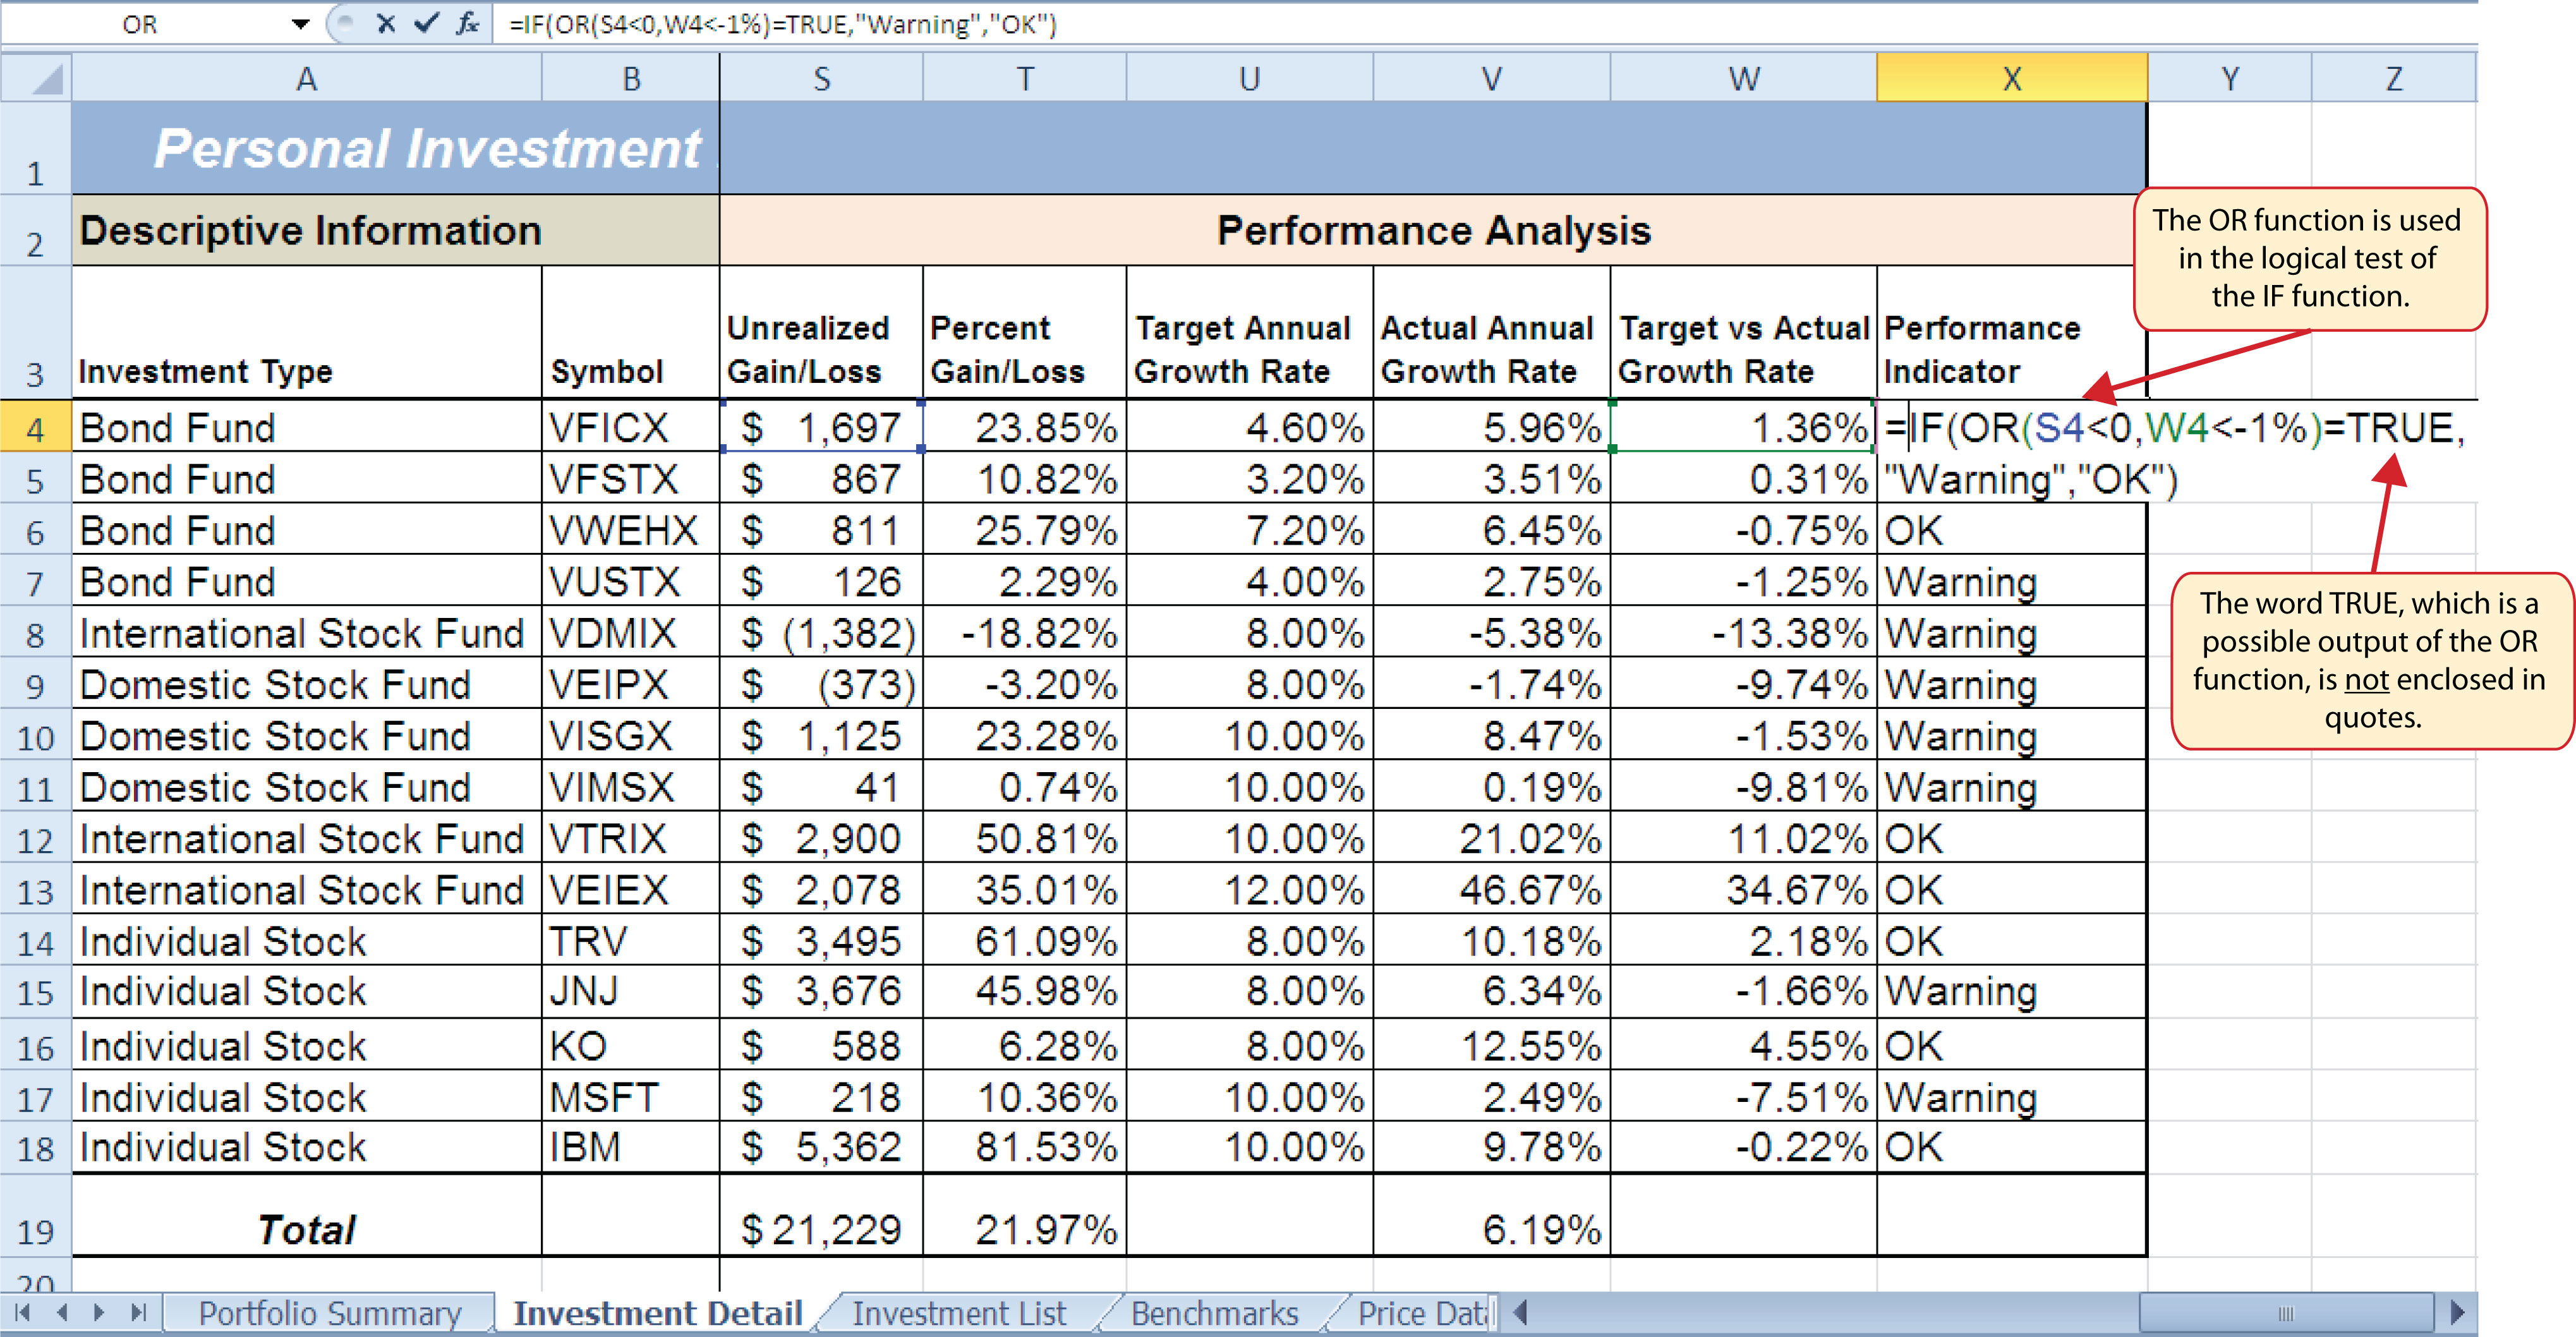2576x1337 pixels.
Task: Click horizontal scrollbar left arrow
Action: pos(1521,1312)
